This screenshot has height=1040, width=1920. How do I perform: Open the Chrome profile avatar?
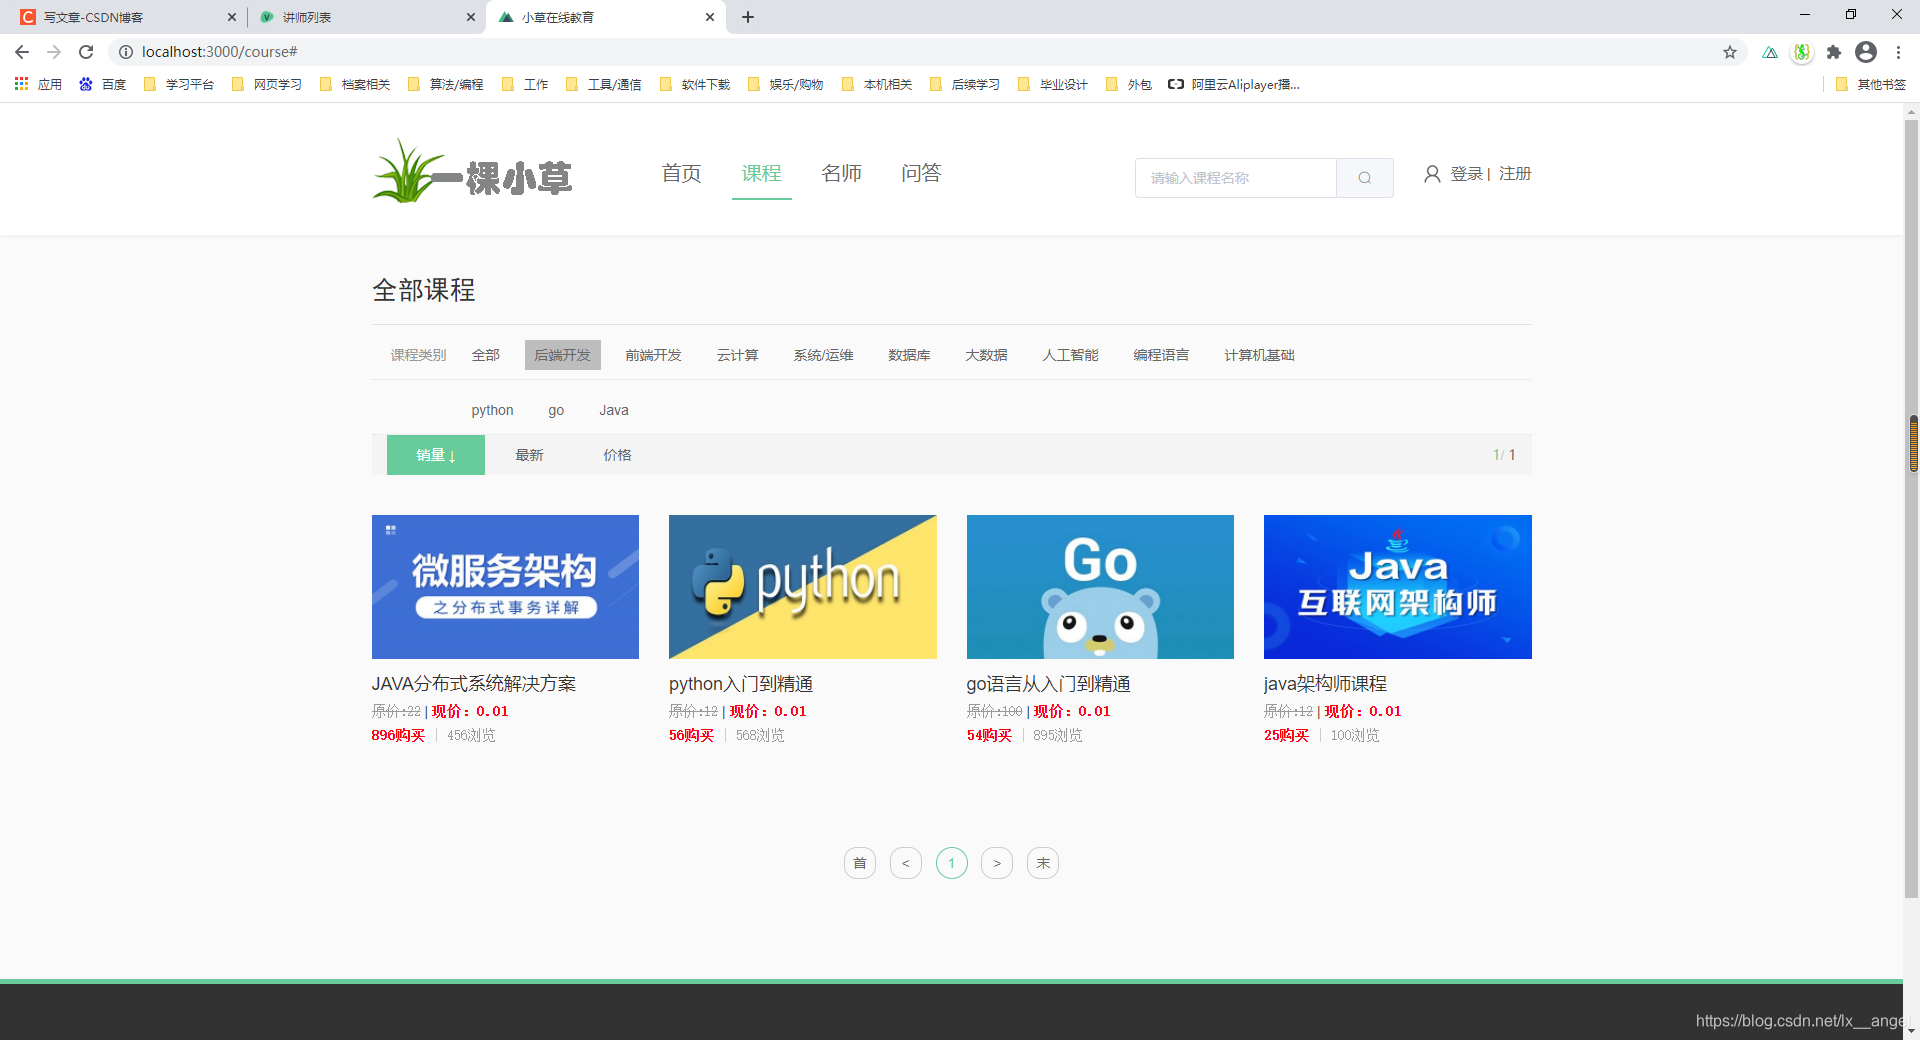1866,52
